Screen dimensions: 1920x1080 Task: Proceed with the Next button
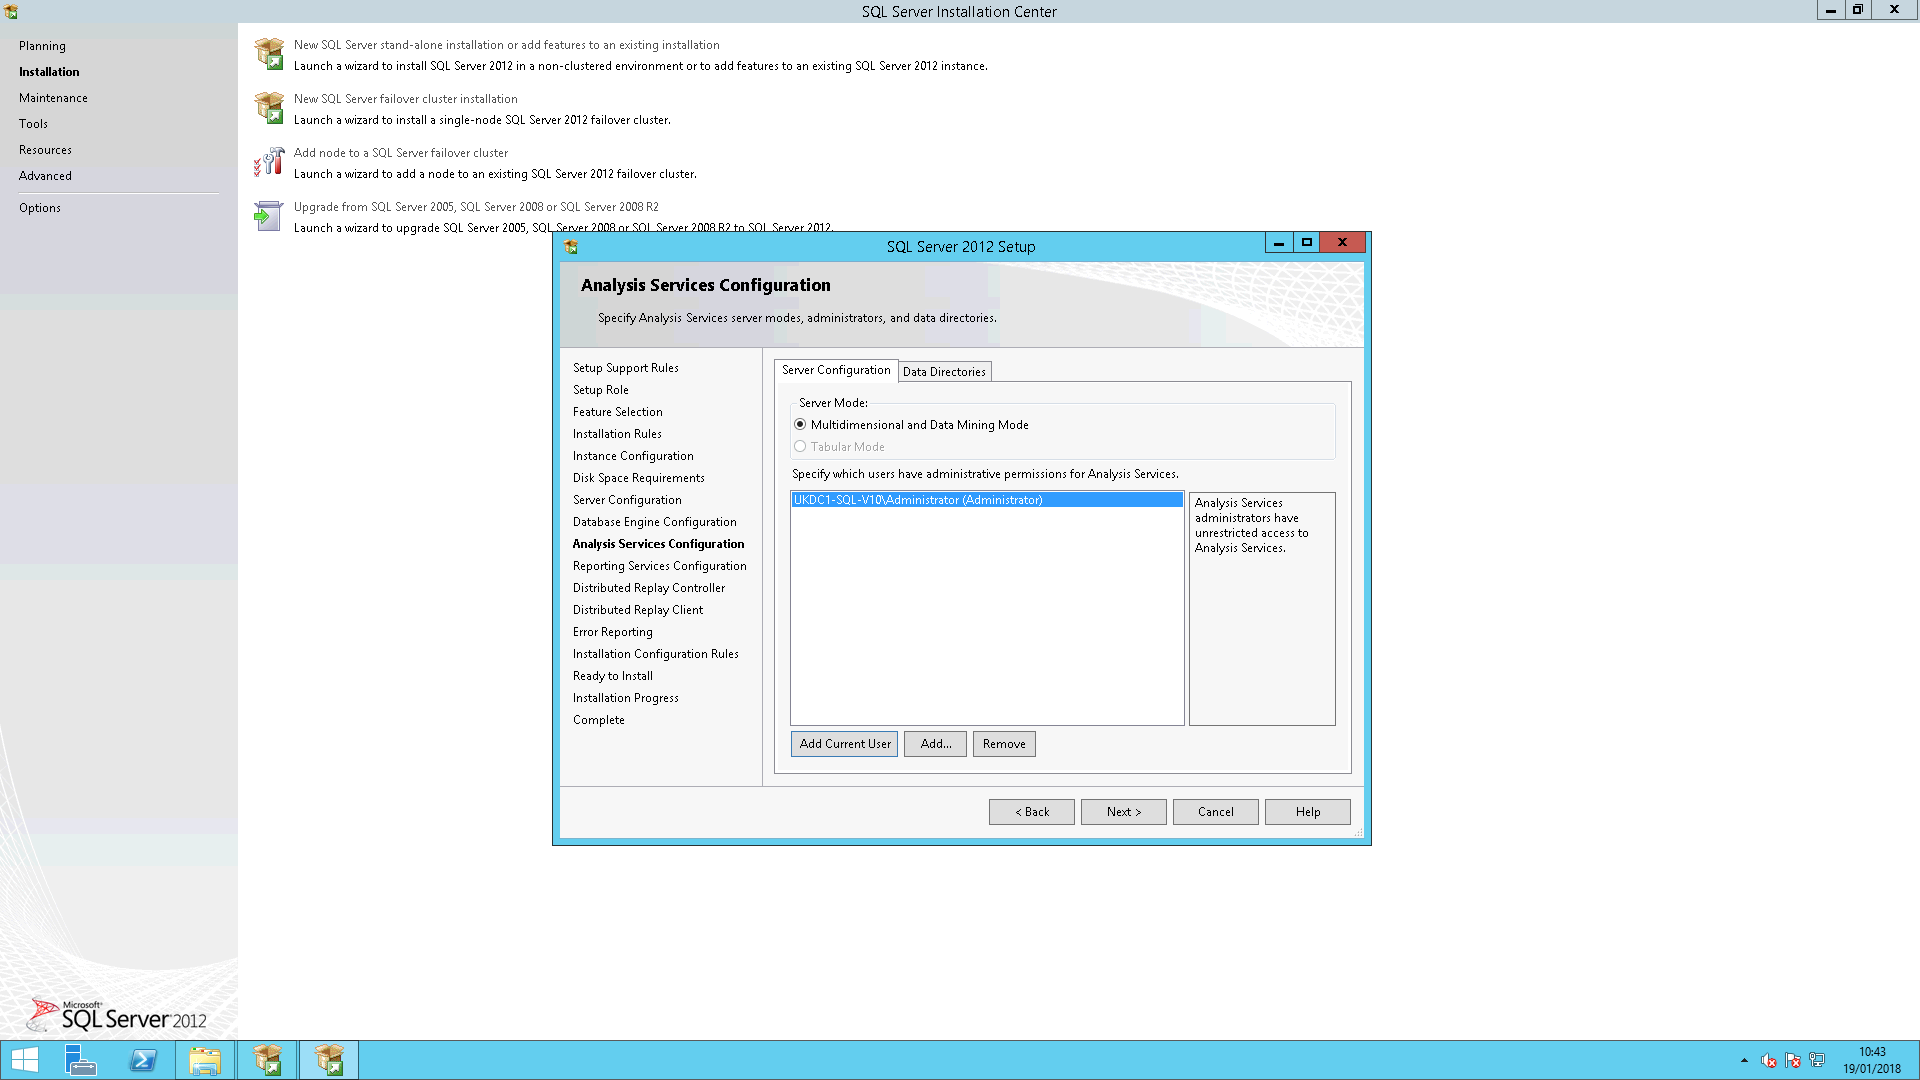click(x=1124, y=812)
